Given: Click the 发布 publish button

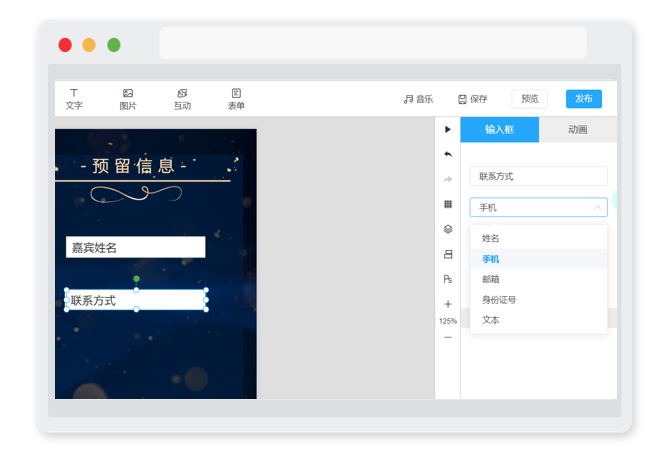Looking at the screenshot, I should pos(583,99).
